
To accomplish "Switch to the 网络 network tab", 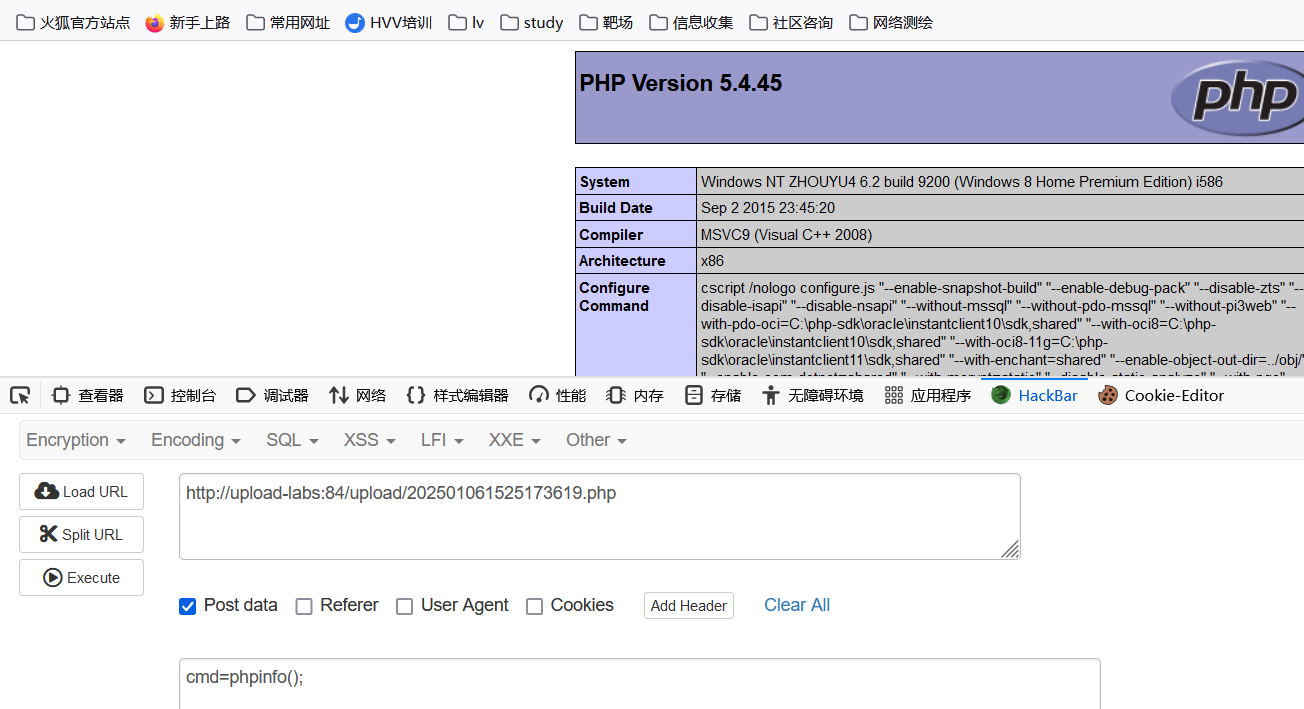I will point(357,395).
